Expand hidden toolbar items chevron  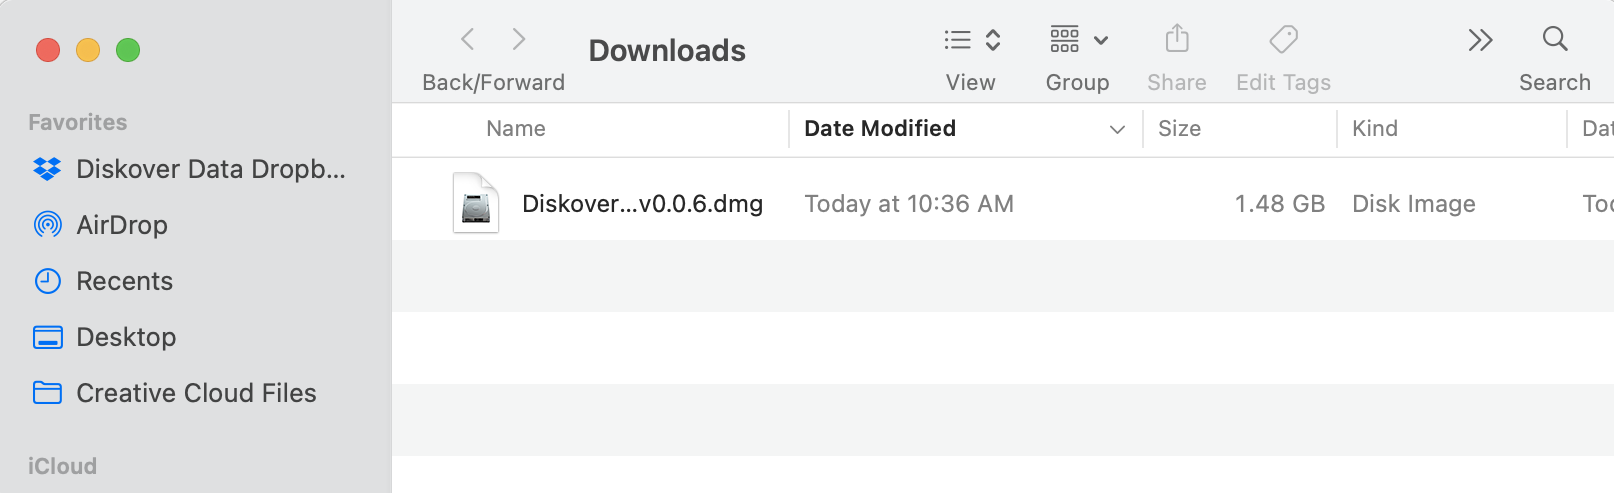pos(1480,40)
